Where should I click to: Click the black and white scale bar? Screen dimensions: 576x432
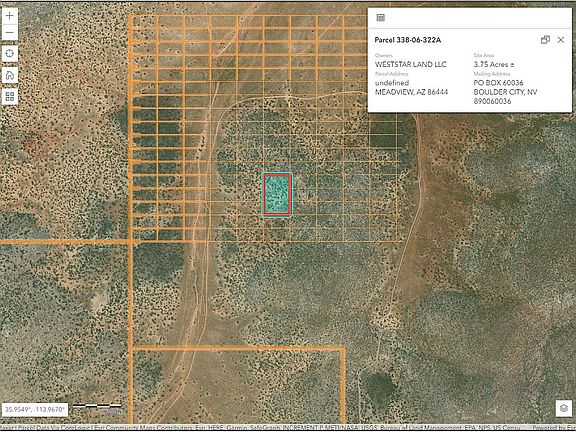97,406
